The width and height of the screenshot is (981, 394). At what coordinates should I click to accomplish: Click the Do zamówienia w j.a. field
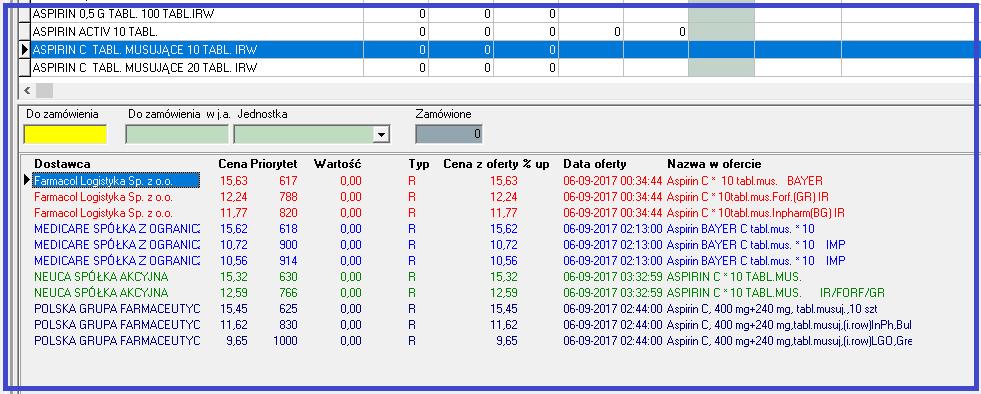click(177, 134)
